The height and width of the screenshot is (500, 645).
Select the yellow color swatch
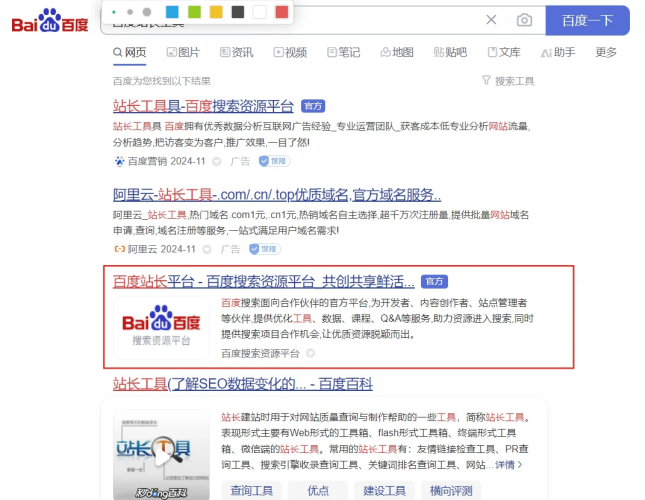pyautogui.click(x=216, y=12)
